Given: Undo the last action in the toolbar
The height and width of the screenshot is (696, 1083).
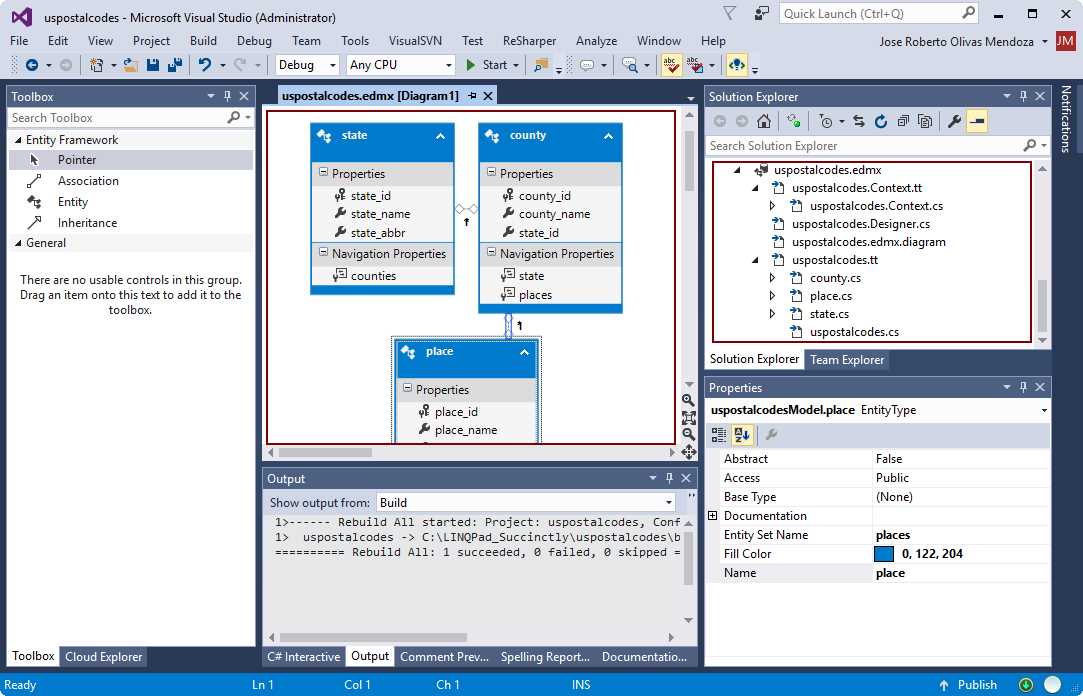Looking at the screenshot, I should point(205,65).
